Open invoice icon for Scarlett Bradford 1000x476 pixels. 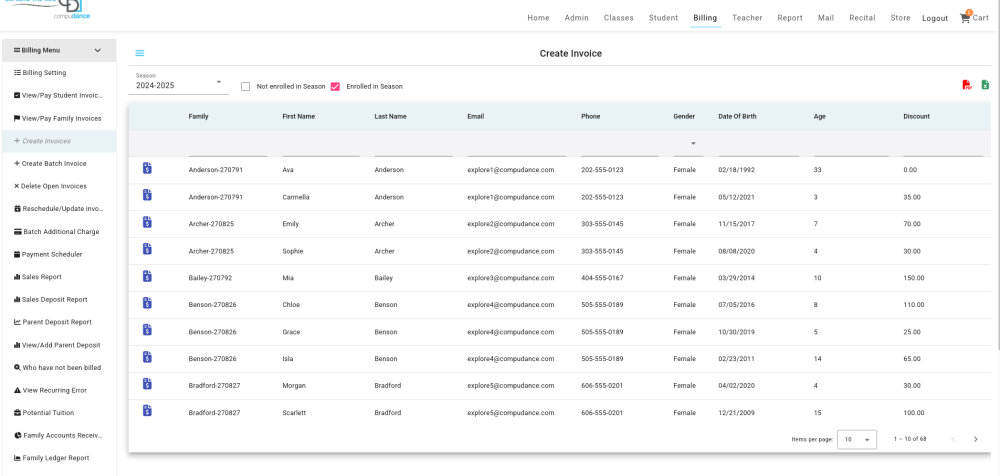pos(147,411)
